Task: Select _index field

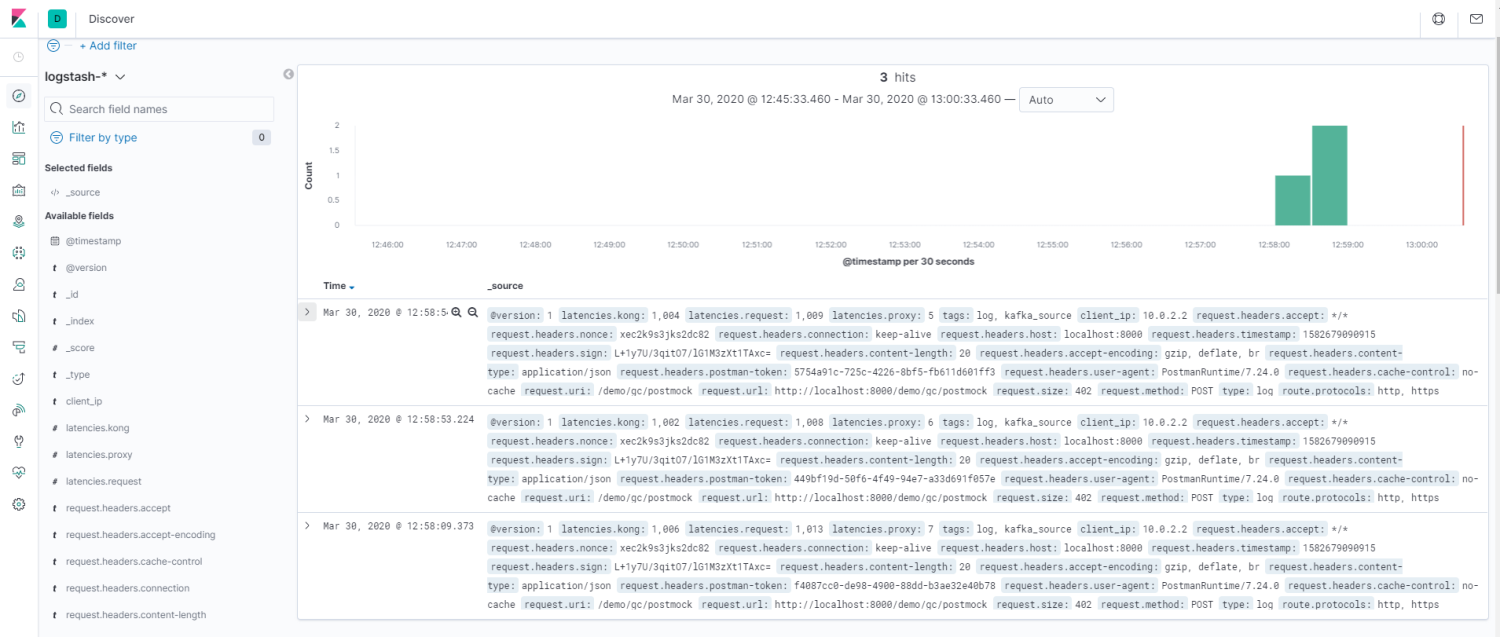Action: point(80,321)
